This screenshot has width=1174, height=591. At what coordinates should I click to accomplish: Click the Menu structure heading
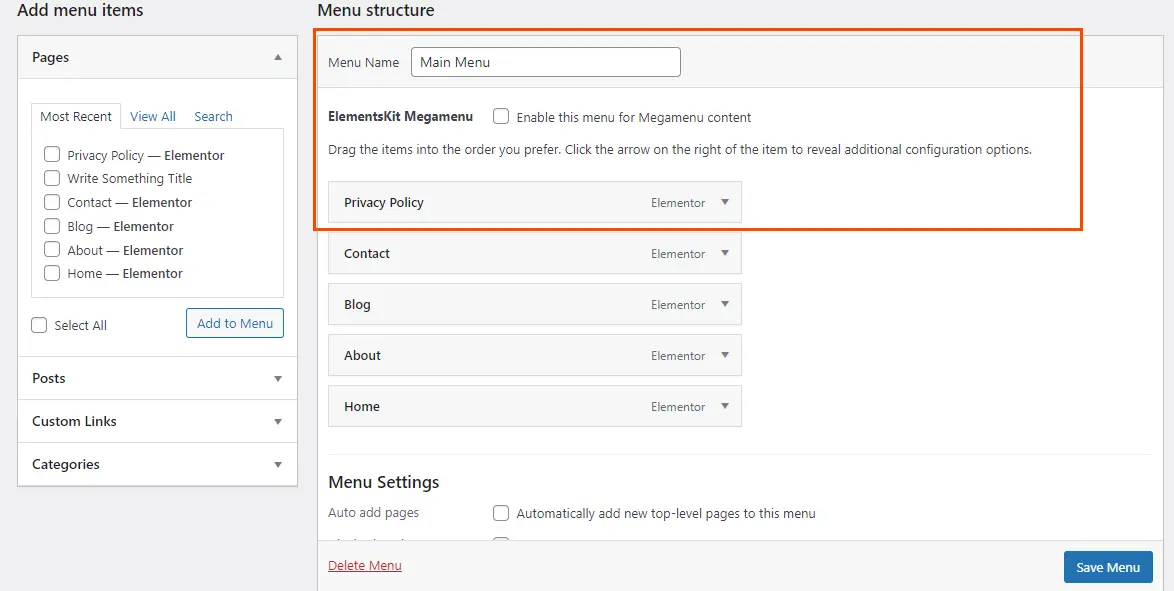point(376,10)
